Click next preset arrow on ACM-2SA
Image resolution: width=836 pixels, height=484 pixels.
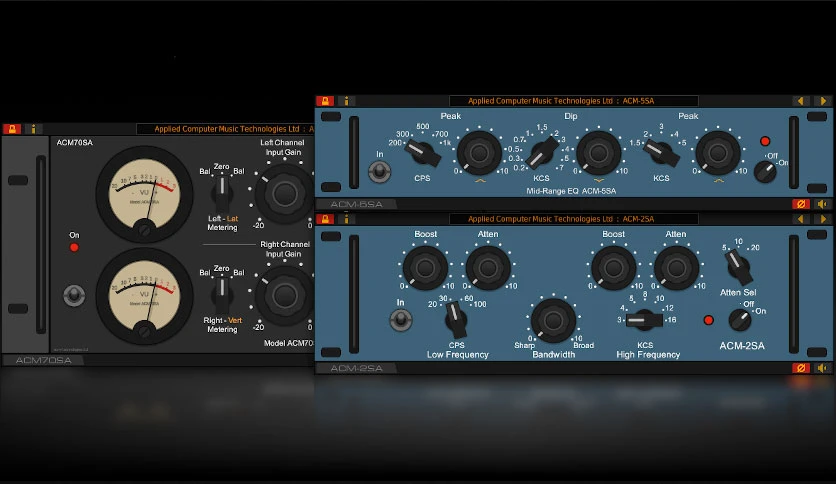823,219
